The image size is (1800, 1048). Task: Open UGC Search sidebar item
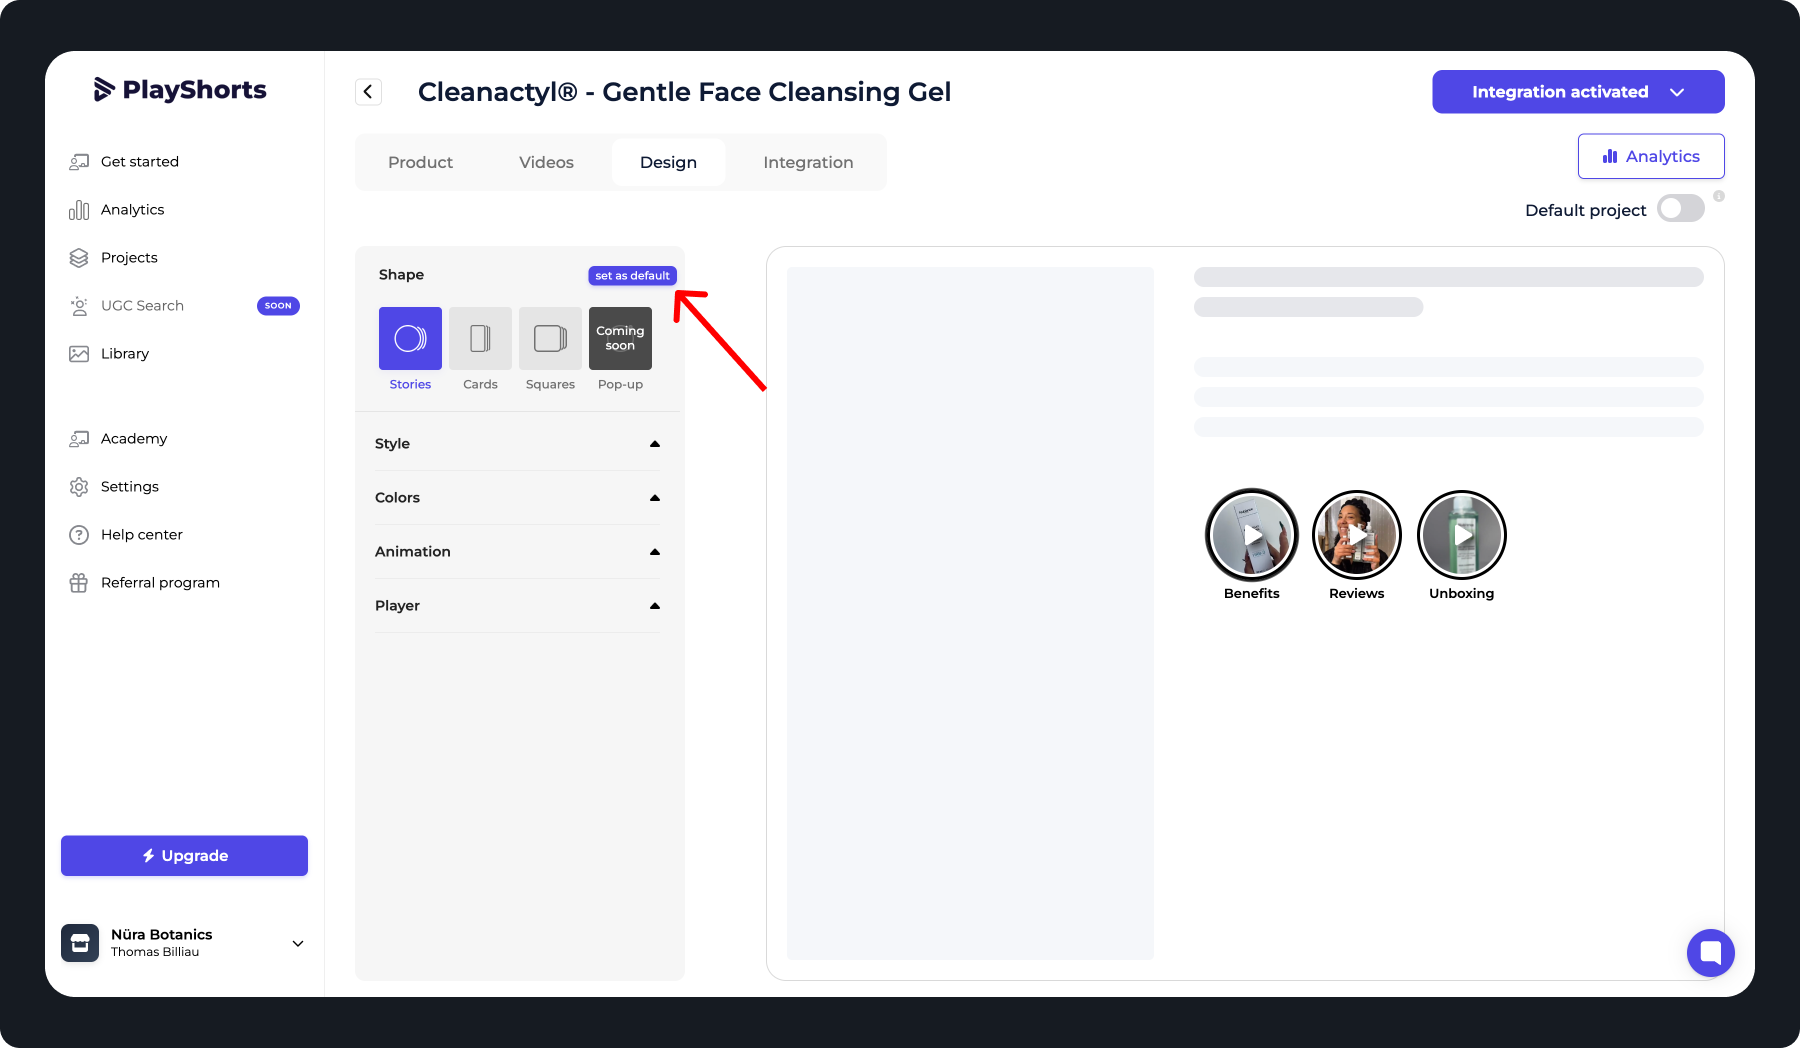[142, 306]
